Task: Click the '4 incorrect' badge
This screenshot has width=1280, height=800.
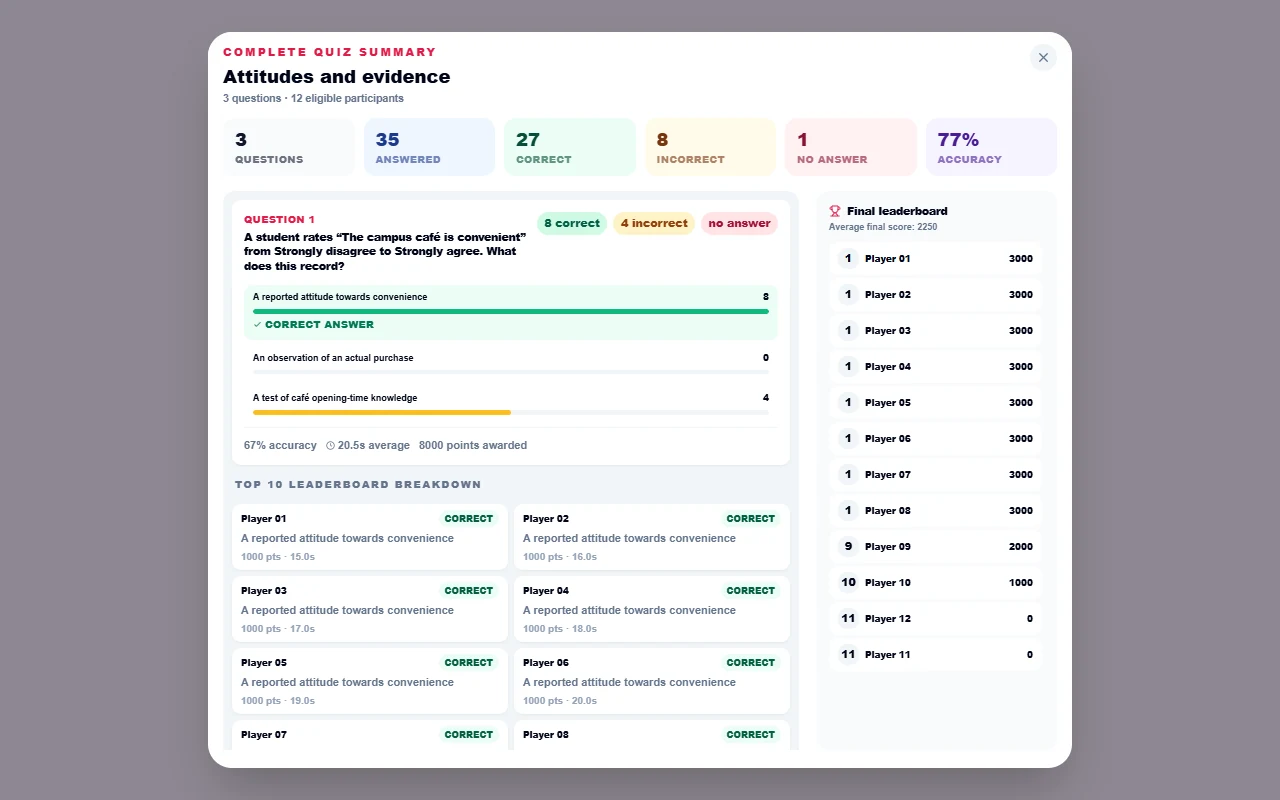Action: click(x=654, y=223)
